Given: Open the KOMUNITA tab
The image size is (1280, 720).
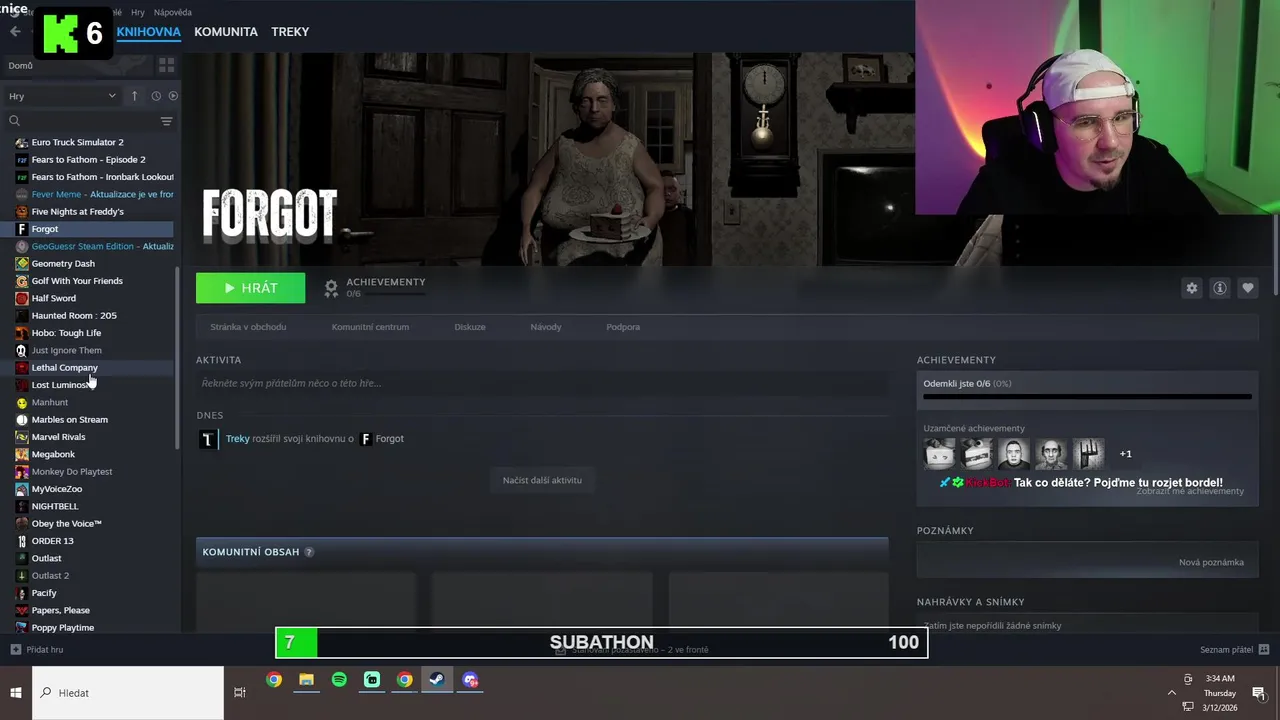Looking at the screenshot, I should tap(226, 32).
